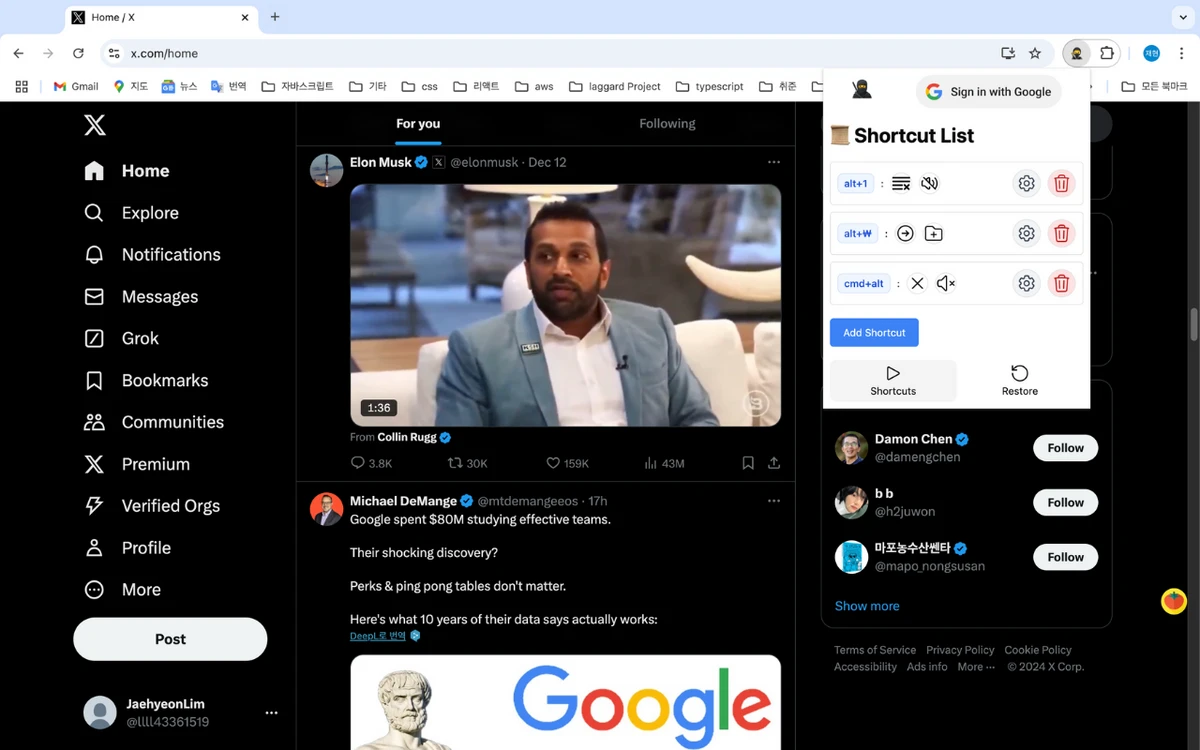Click the DeepL로 번역 link
This screenshot has height=750, width=1200.
[x=378, y=636]
